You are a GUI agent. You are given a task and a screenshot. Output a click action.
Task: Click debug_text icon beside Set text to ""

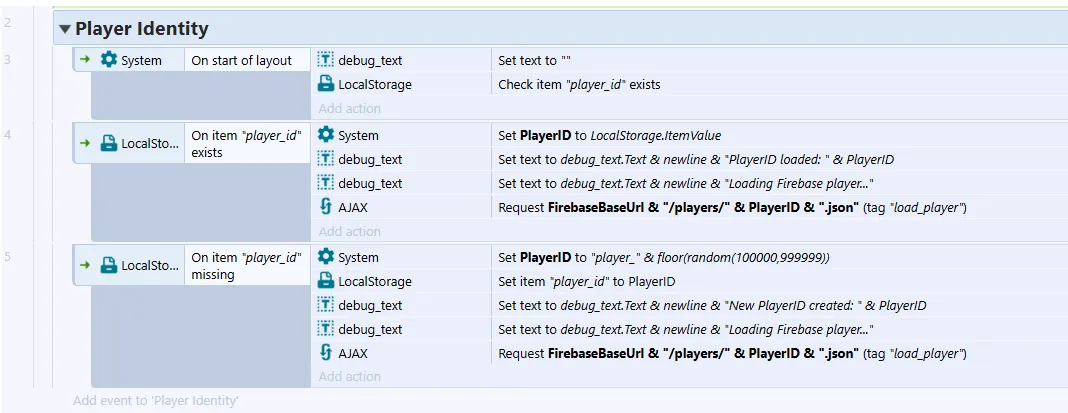tap(326, 60)
